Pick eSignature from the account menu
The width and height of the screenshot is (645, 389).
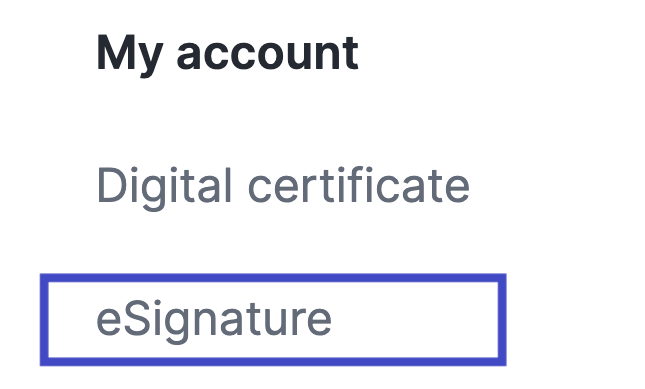click(x=273, y=320)
